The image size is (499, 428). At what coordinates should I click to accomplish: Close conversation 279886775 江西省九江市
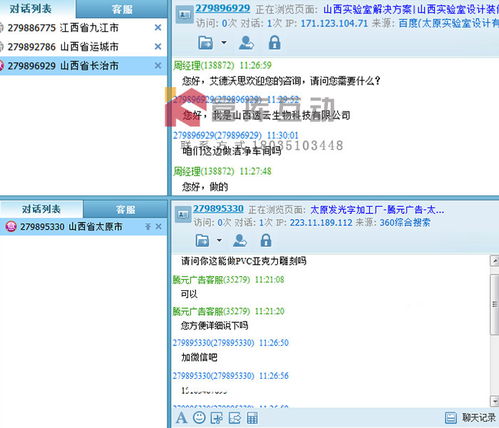click(158, 28)
